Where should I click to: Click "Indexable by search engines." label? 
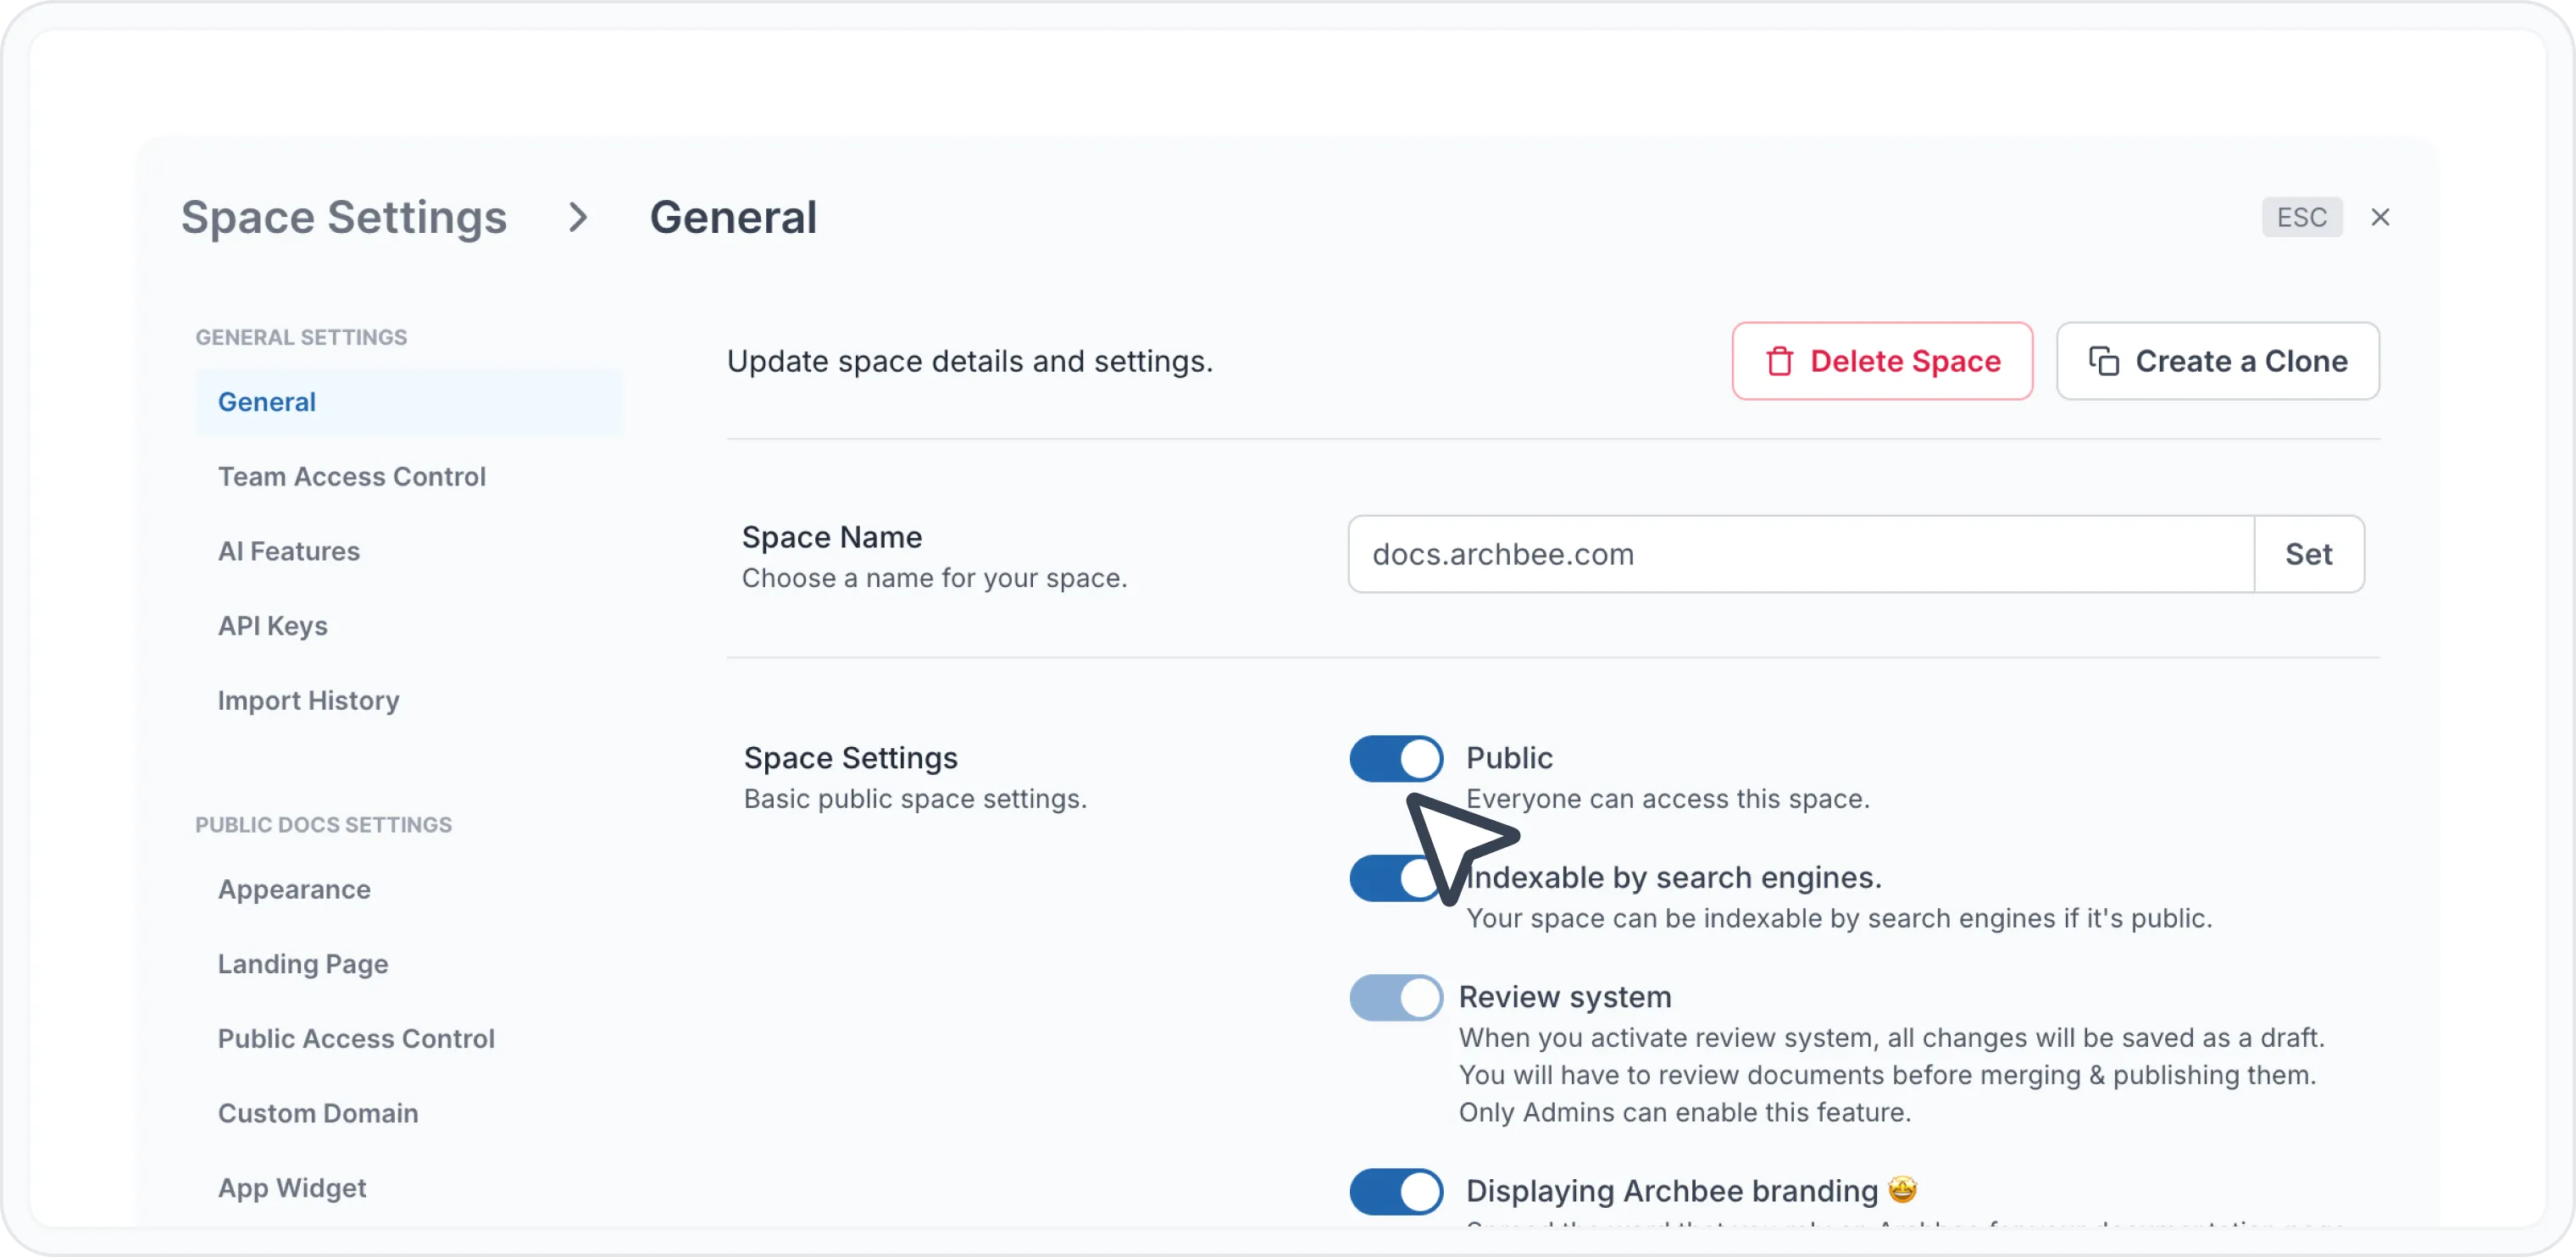[x=1674, y=878]
